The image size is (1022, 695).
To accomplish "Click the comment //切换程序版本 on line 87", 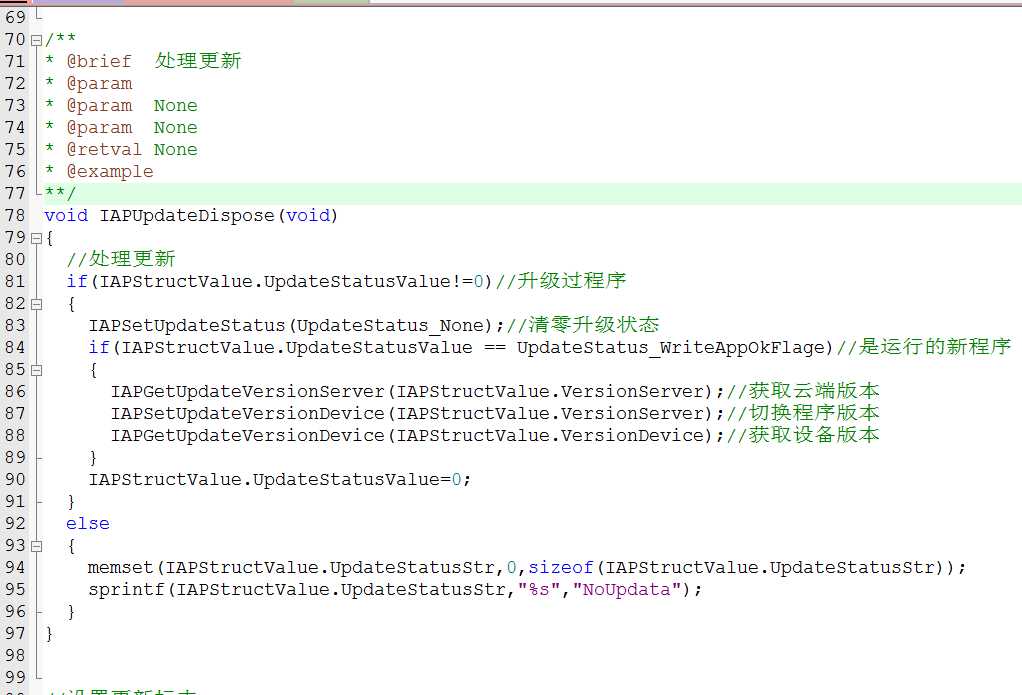I will pyautogui.click(x=804, y=413).
